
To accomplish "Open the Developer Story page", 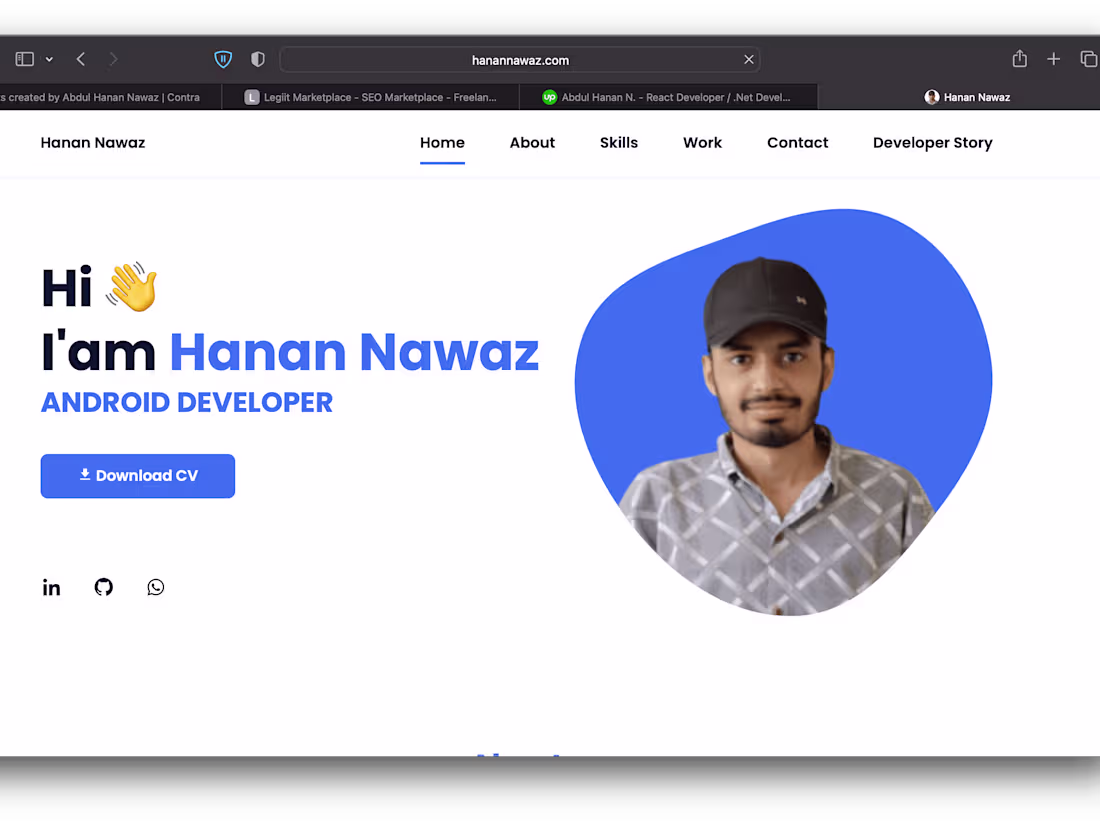I will [x=932, y=142].
